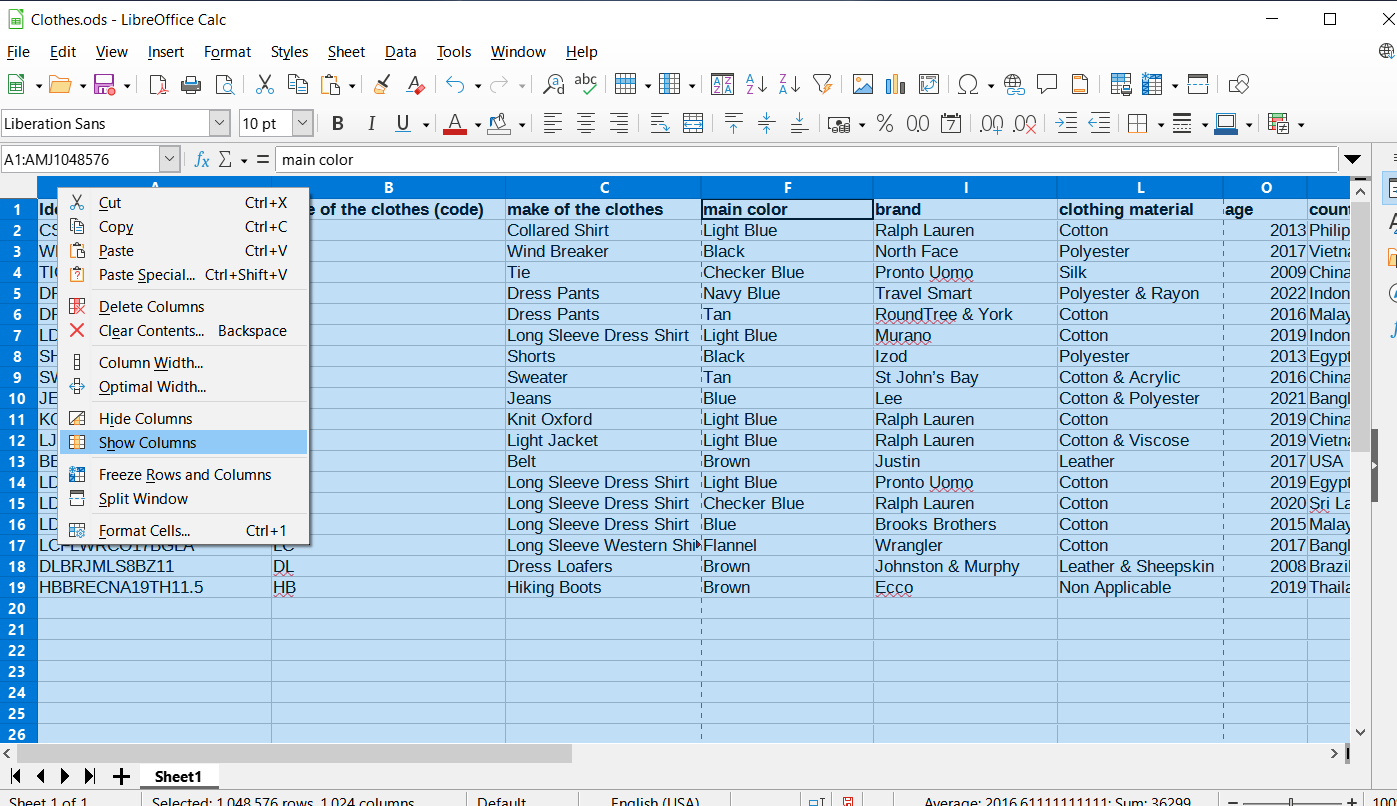Toggle Italic formatting
Screen dimensions: 1397x806
click(x=371, y=124)
